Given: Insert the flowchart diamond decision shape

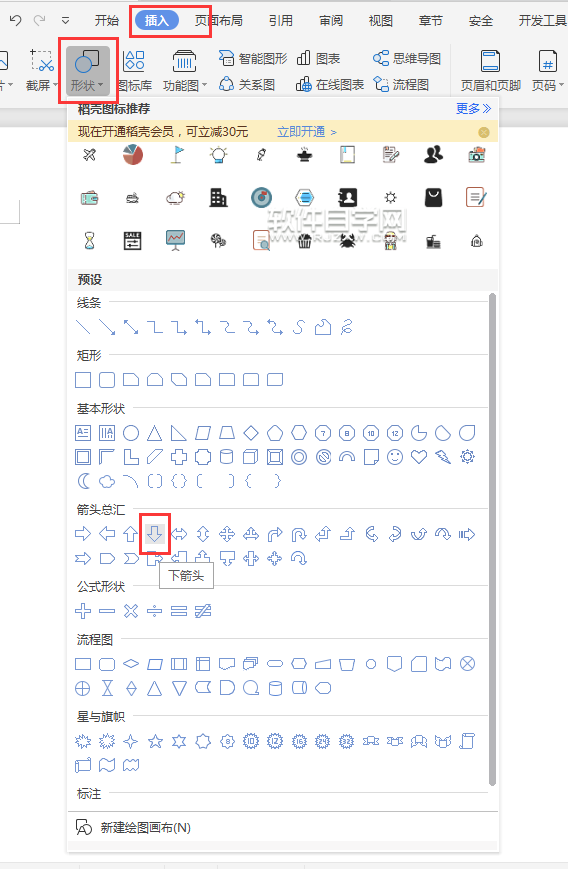Looking at the screenshot, I should pos(131,663).
